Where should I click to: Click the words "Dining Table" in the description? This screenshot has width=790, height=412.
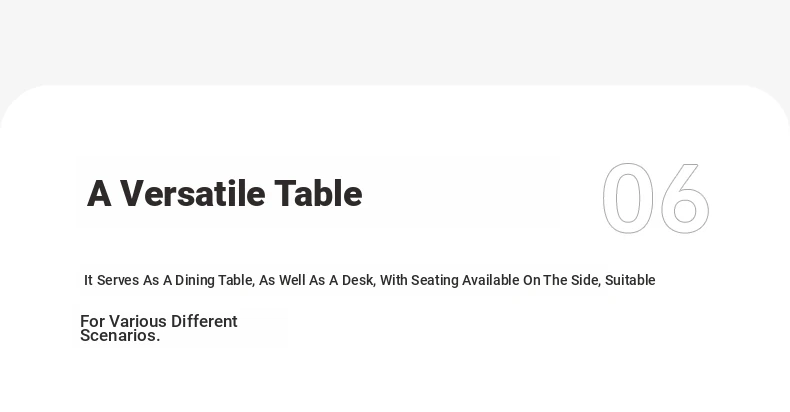[214, 280]
